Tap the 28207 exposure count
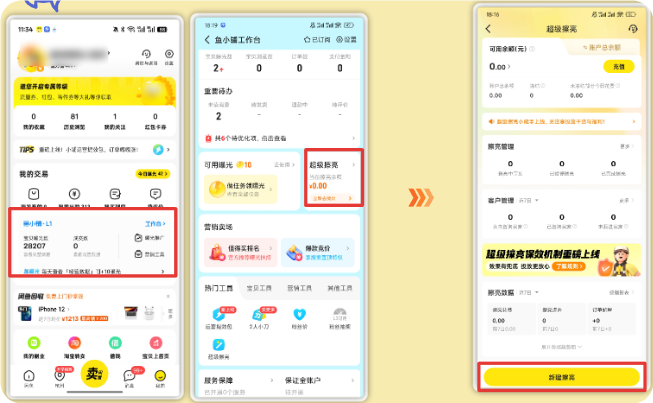Viewport: 653px width, 403px height. [34, 246]
